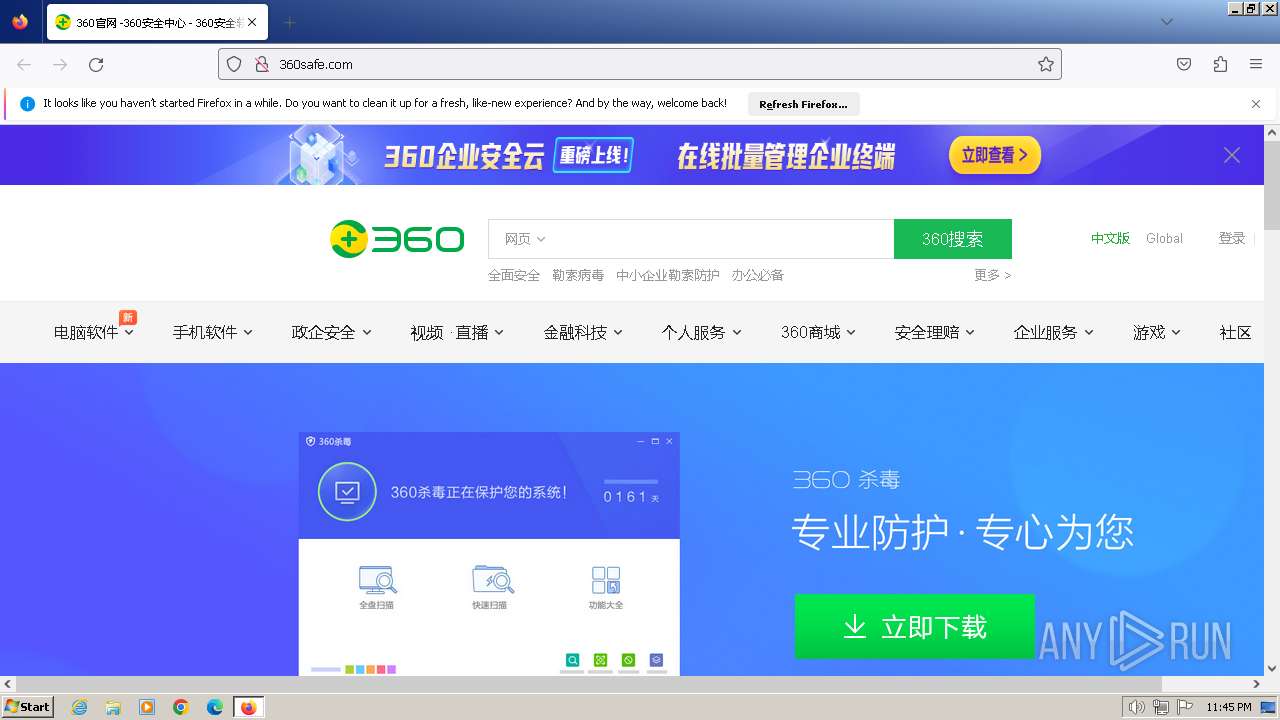The height and width of the screenshot is (720, 1280).
Task: Expand the 个人服务 menu
Action: click(701, 332)
